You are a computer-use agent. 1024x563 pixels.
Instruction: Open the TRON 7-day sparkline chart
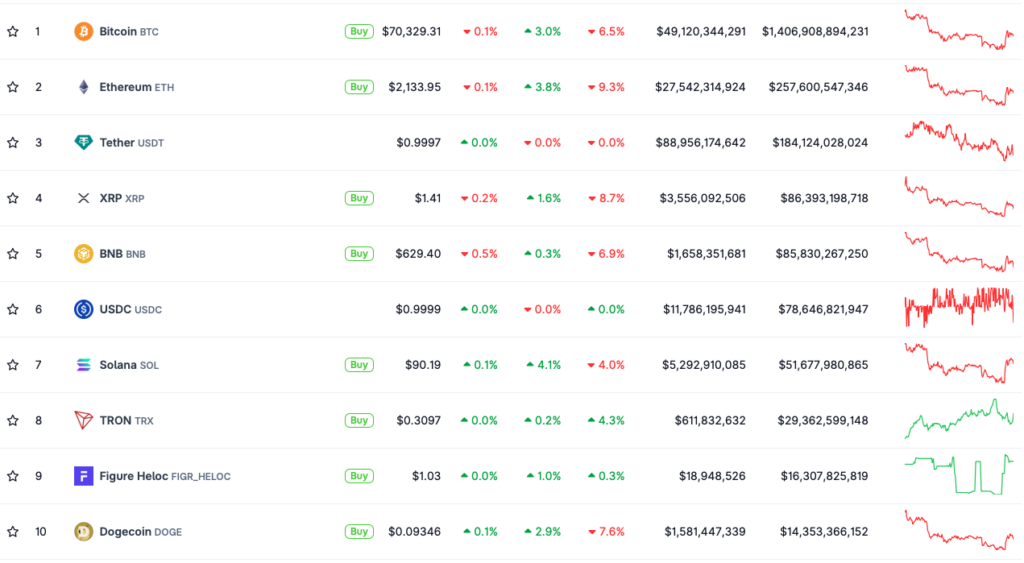click(959, 418)
